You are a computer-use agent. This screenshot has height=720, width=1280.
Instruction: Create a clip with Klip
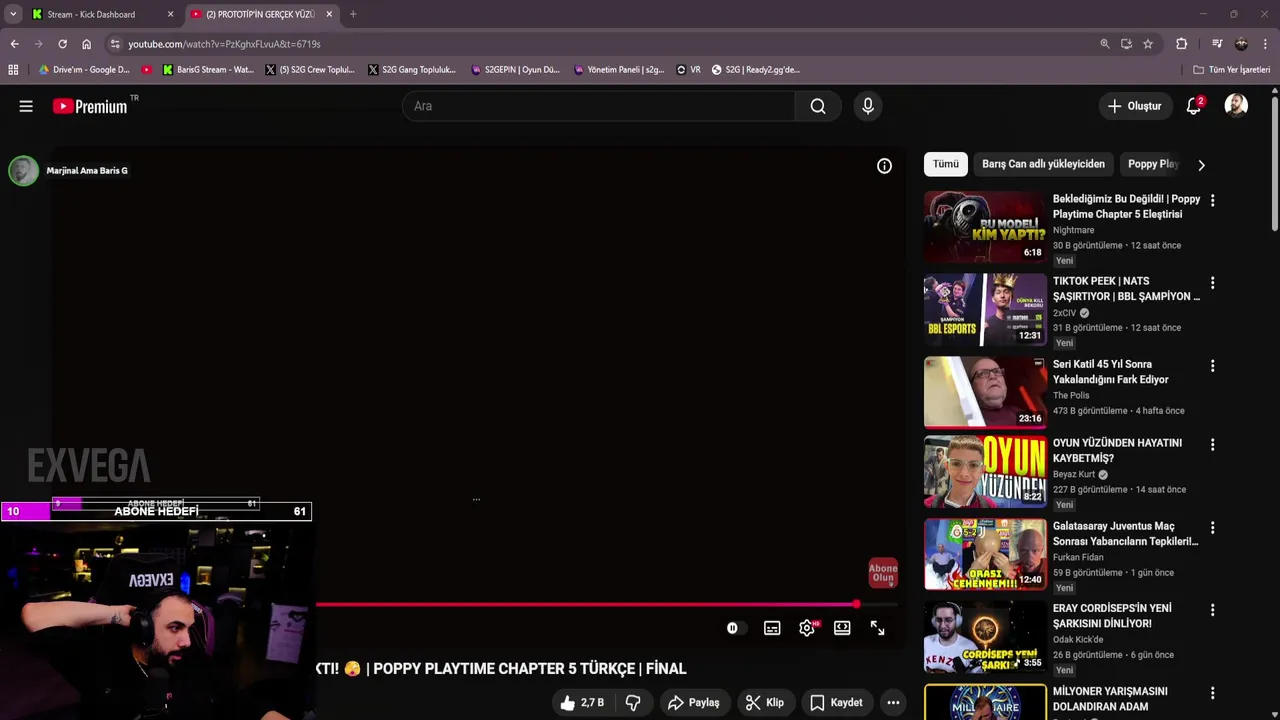765,703
